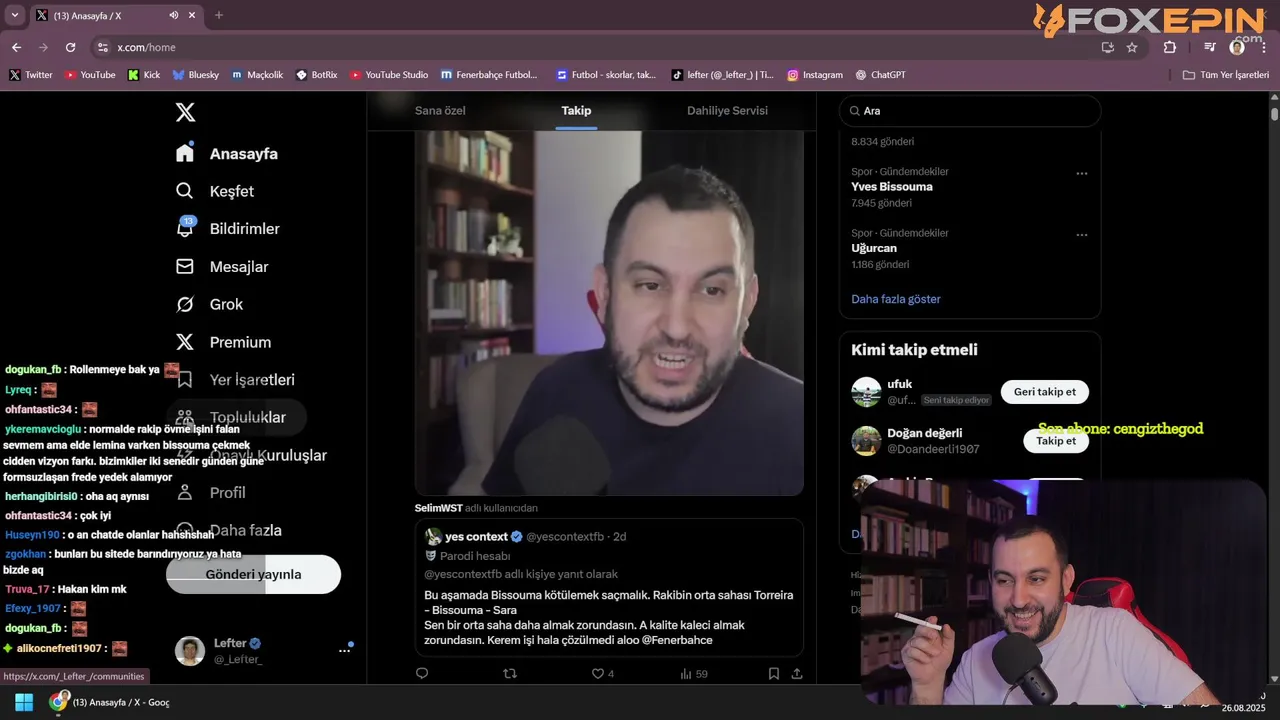View site information for x.com
This screenshot has width=1280, height=720.
pos(102,47)
